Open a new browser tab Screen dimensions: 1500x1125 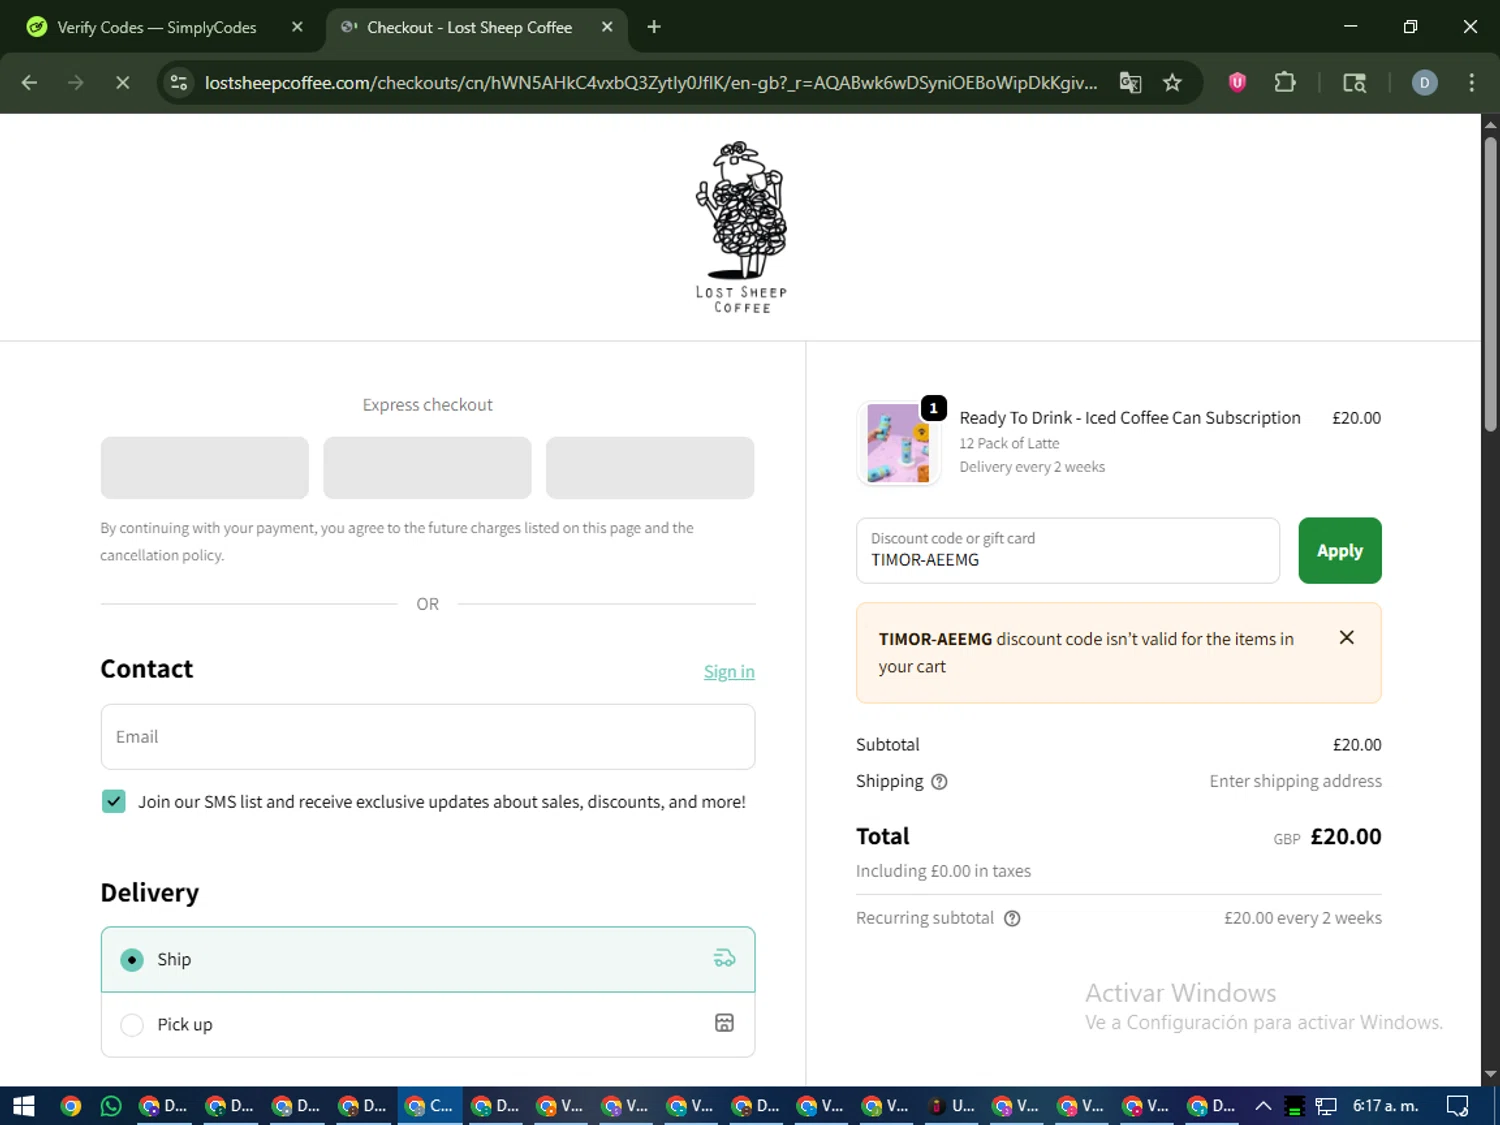pyautogui.click(x=654, y=27)
